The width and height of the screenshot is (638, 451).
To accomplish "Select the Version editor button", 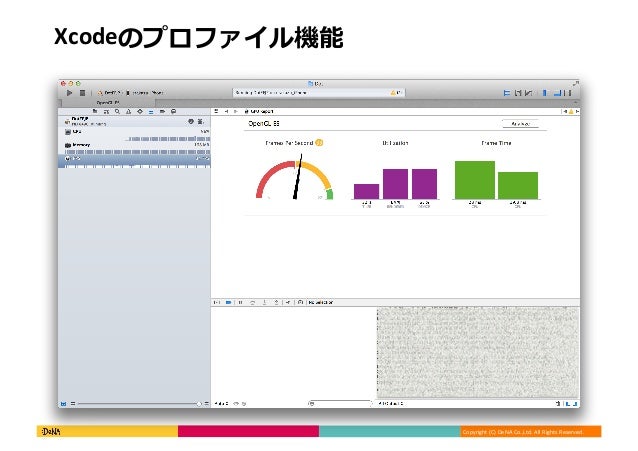I will pyautogui.click(x=529, y=93).
